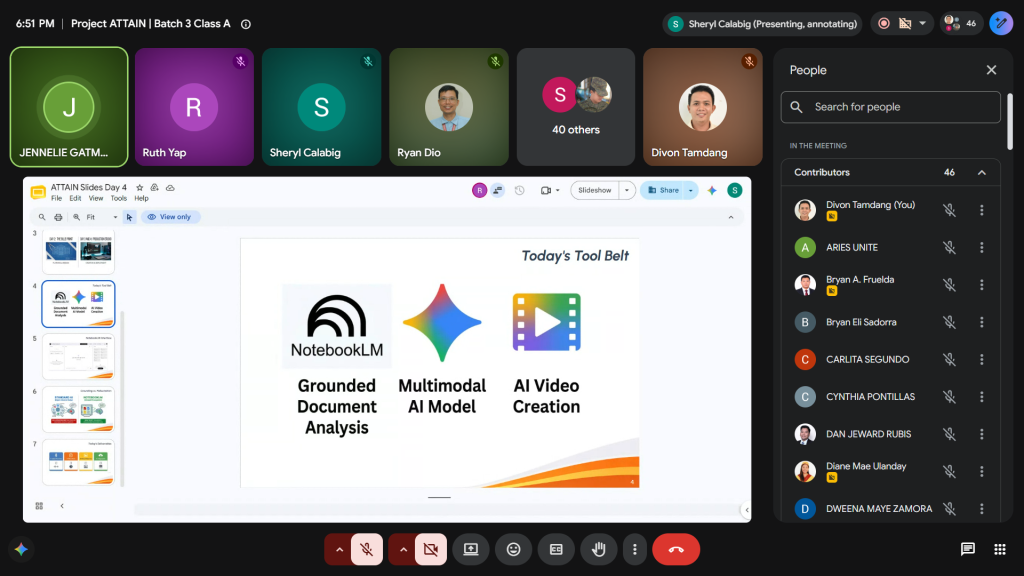
Task: Expand side panel arrow at slide's right edge
Action: pyautogui.click(x=746, y=510)
